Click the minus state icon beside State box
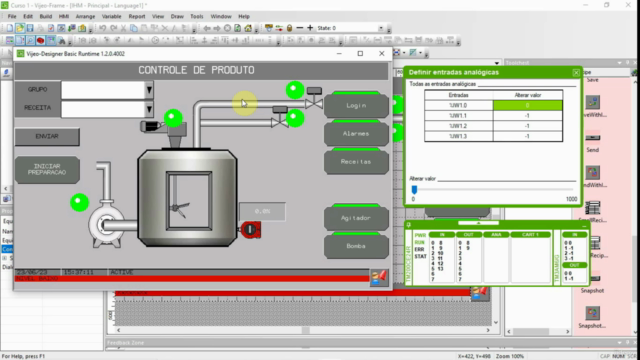The width and height of the screenshot is (640, 360). pos(300,28)
